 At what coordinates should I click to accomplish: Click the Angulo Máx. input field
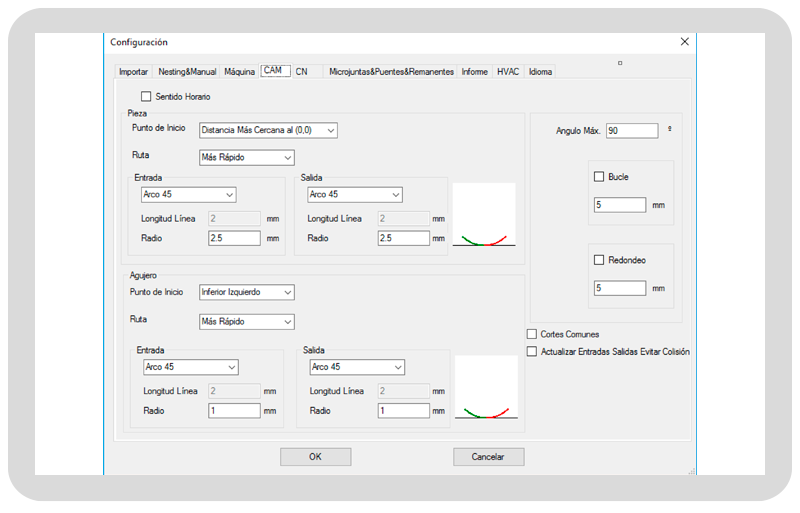(632, 131)
